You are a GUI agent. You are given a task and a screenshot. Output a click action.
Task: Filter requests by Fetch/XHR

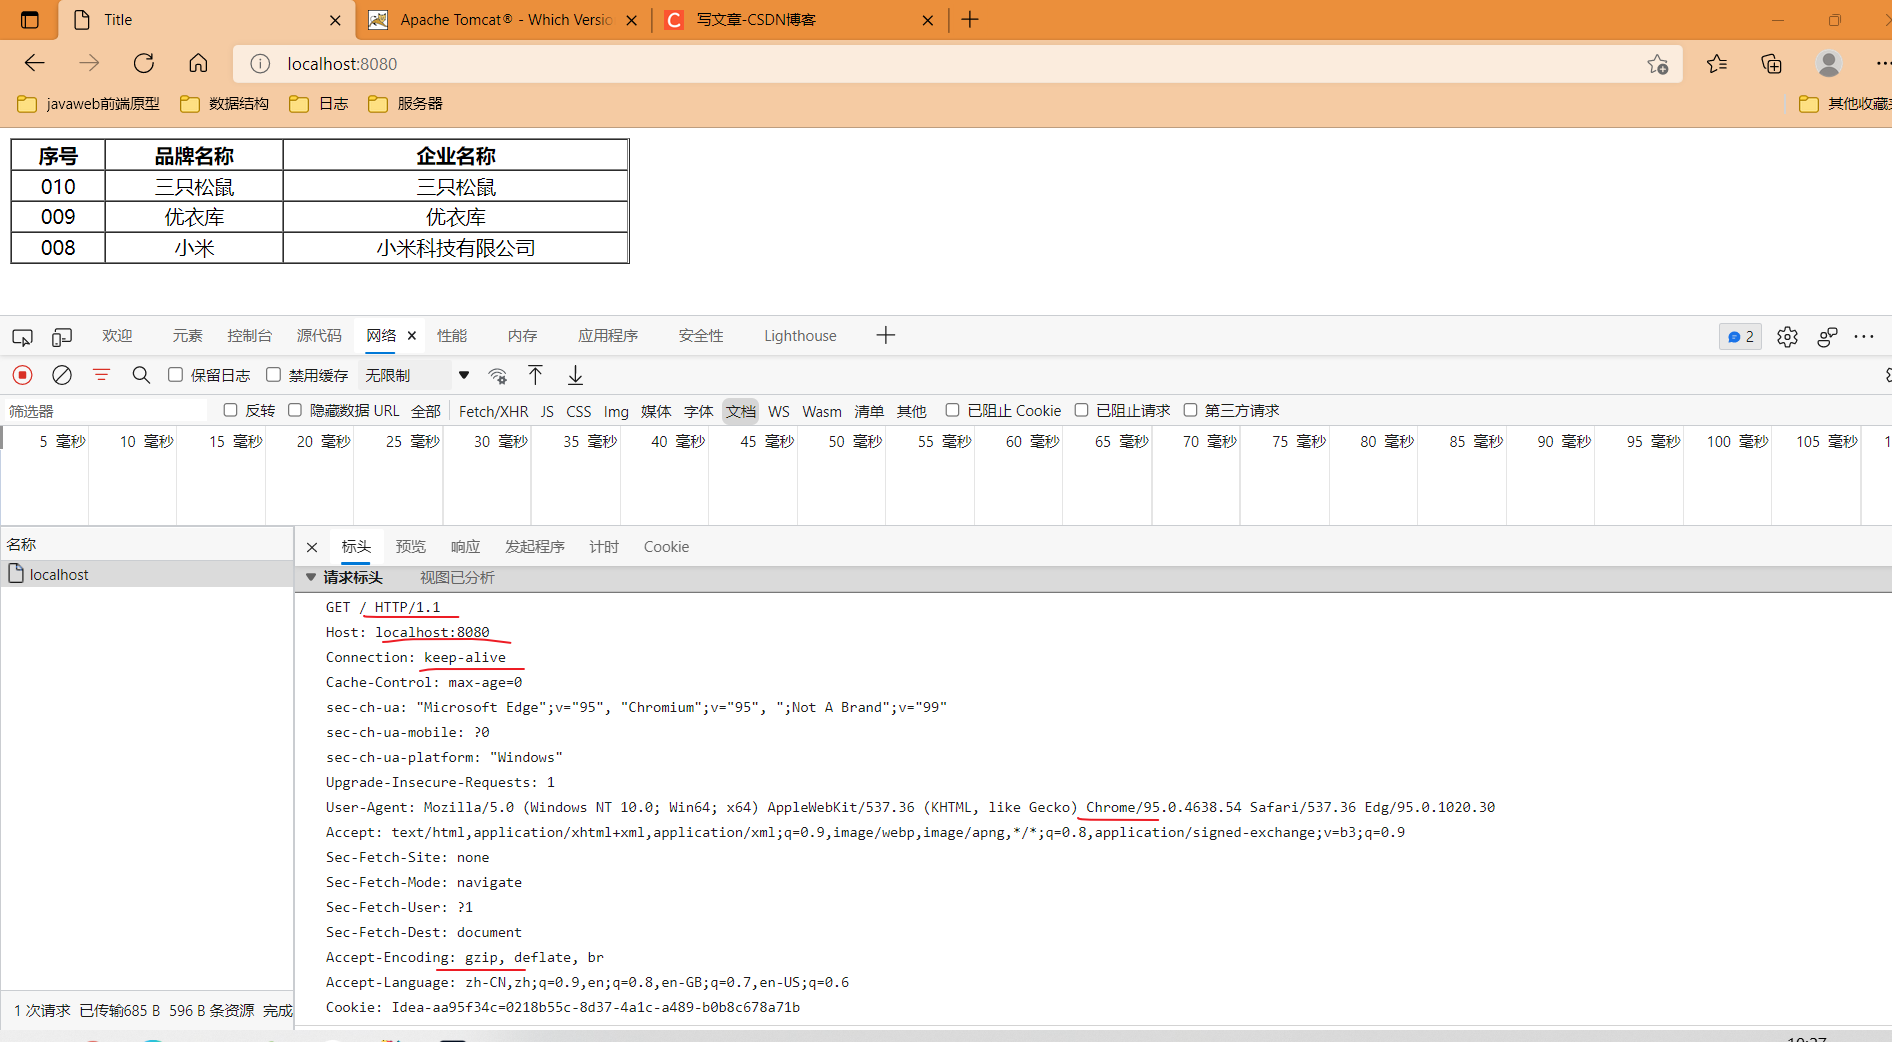(493, 411)
